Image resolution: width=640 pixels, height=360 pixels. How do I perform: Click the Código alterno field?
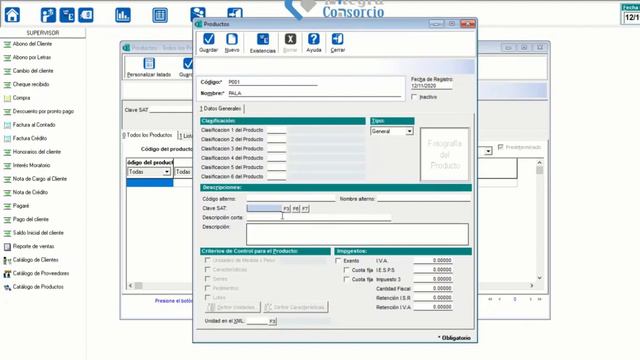click(x=291, y=199)
